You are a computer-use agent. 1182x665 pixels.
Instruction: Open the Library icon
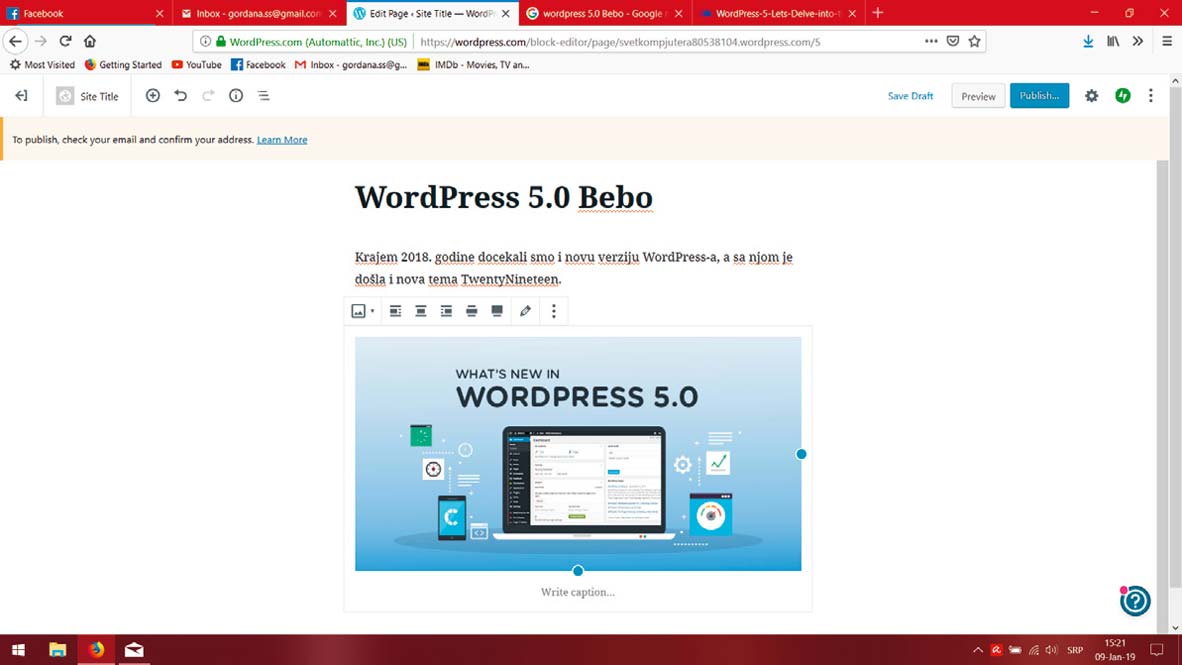[x=1113, y=41]
